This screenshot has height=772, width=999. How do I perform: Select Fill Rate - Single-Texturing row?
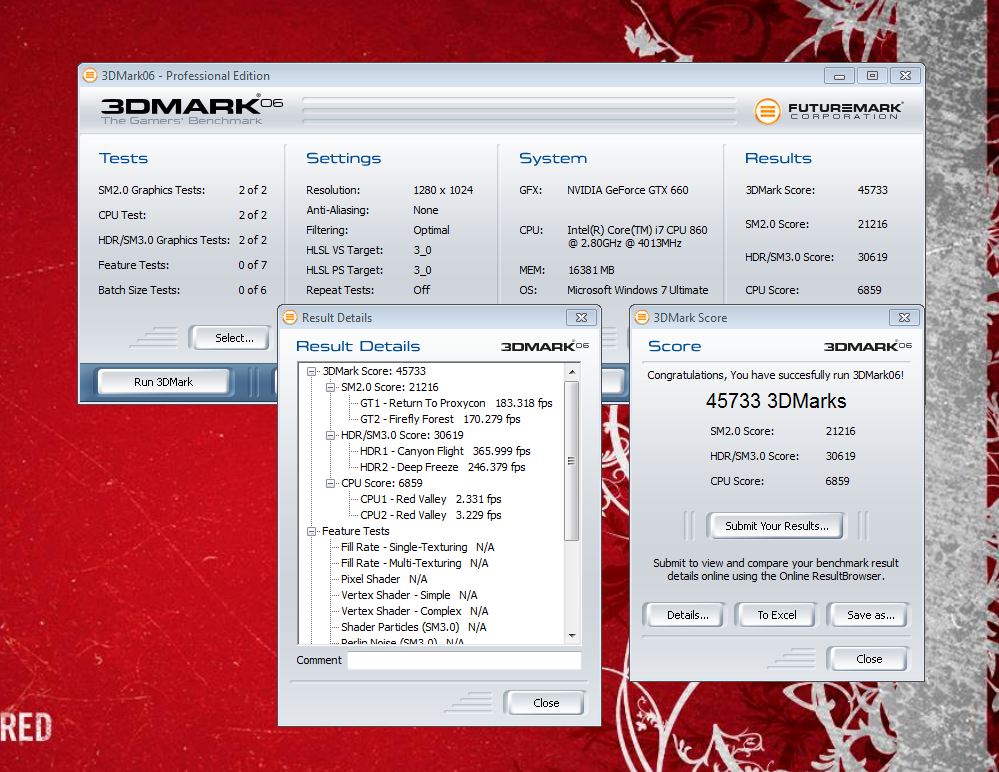(417, 547)
